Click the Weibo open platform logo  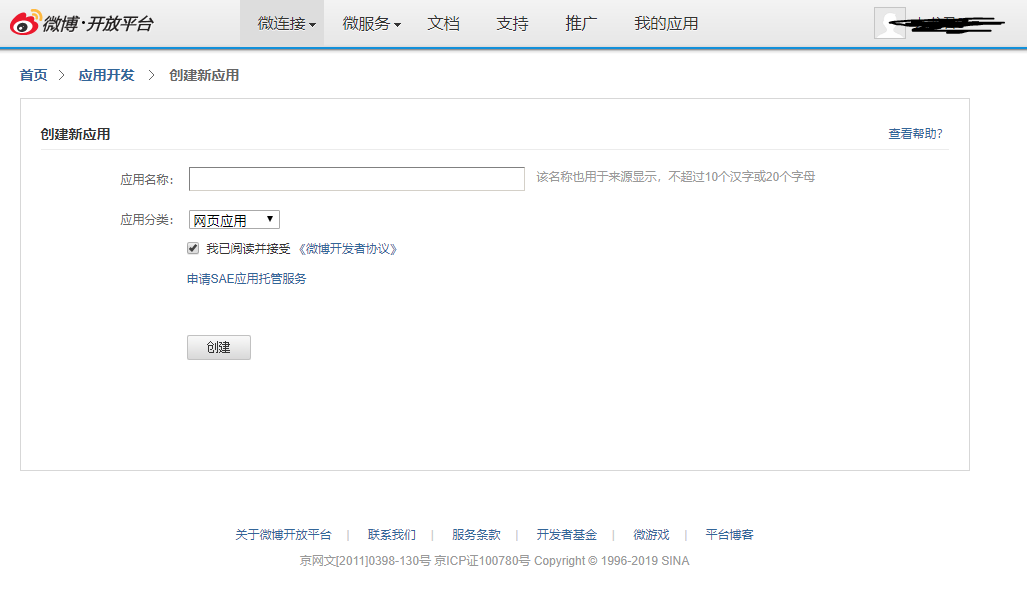pyautogui.click(x=82, y=23)
